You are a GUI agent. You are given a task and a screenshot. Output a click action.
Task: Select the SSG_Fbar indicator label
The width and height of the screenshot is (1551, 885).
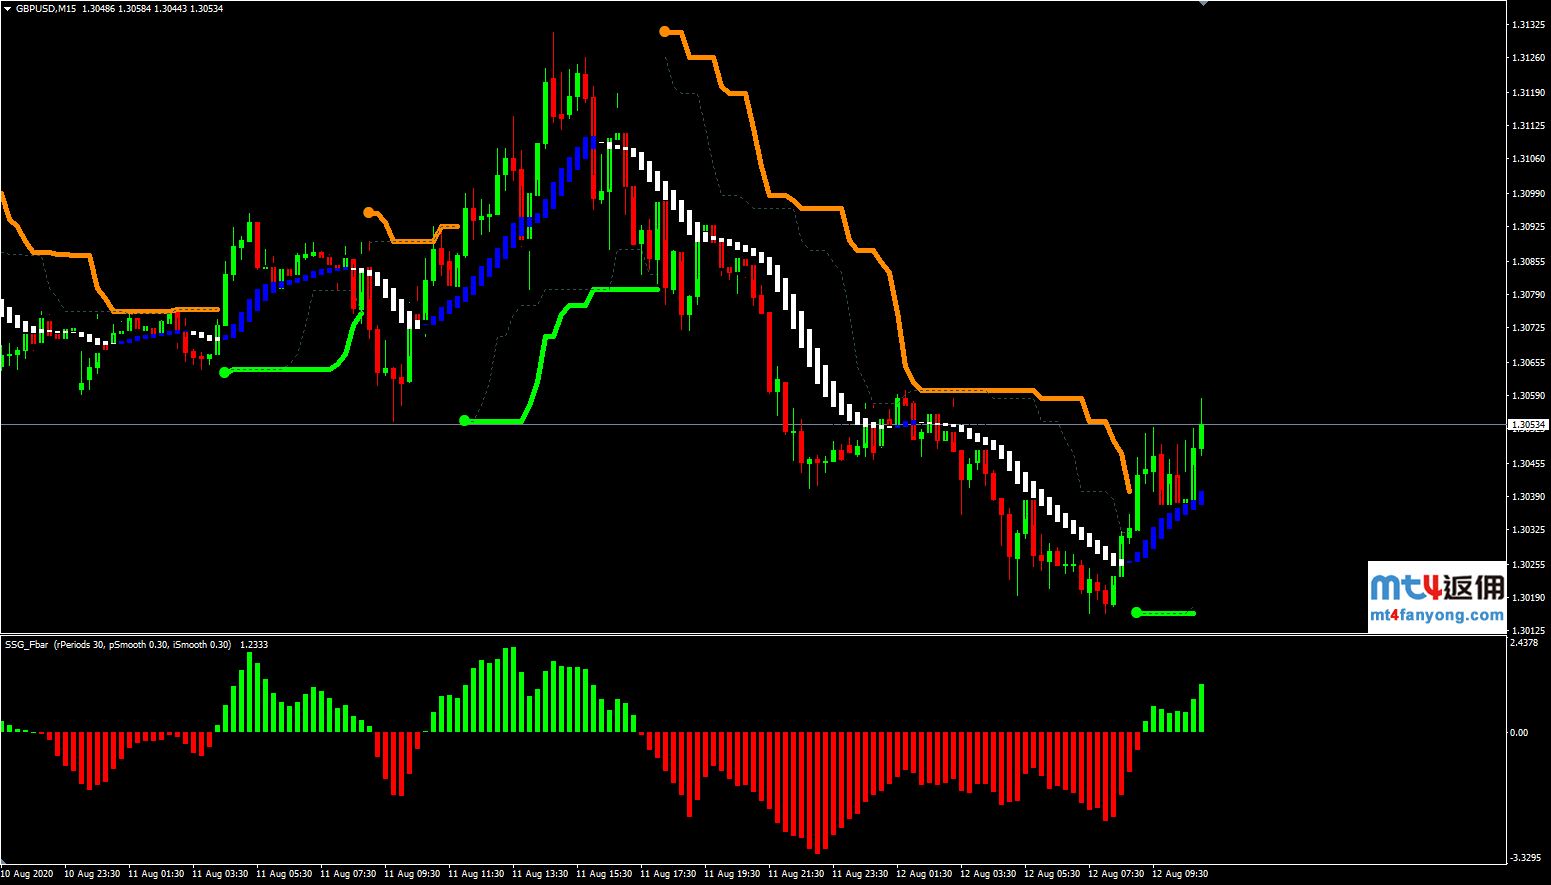26,645
